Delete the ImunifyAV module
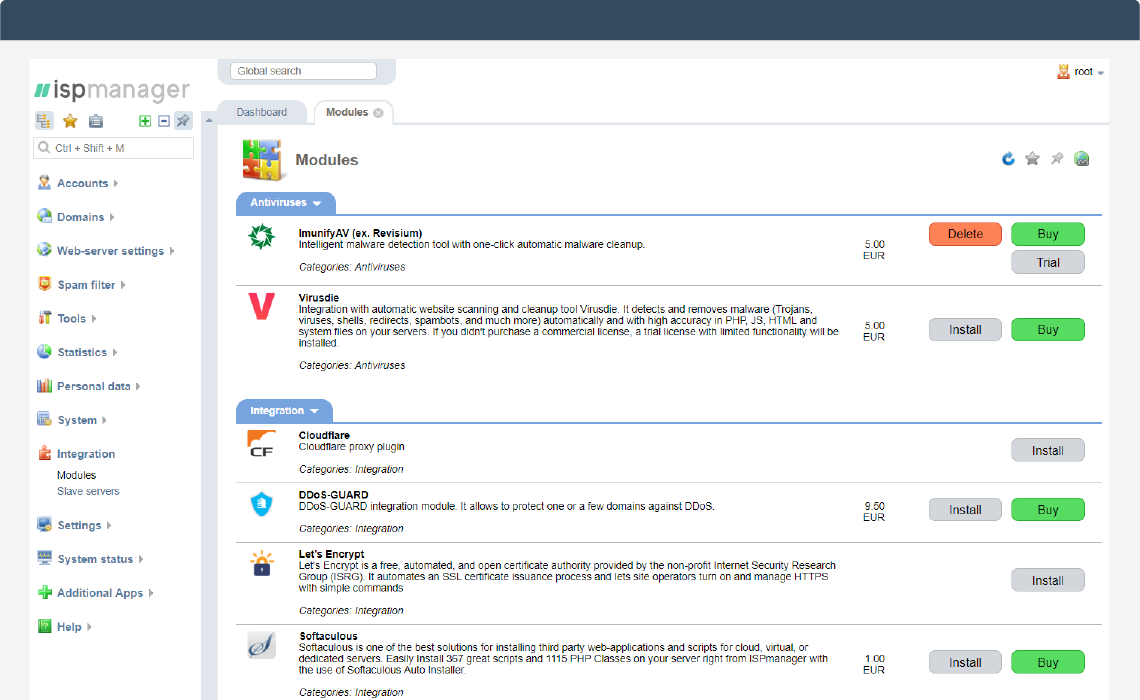Screen dimensions: 1140x700 click(965, 234)
